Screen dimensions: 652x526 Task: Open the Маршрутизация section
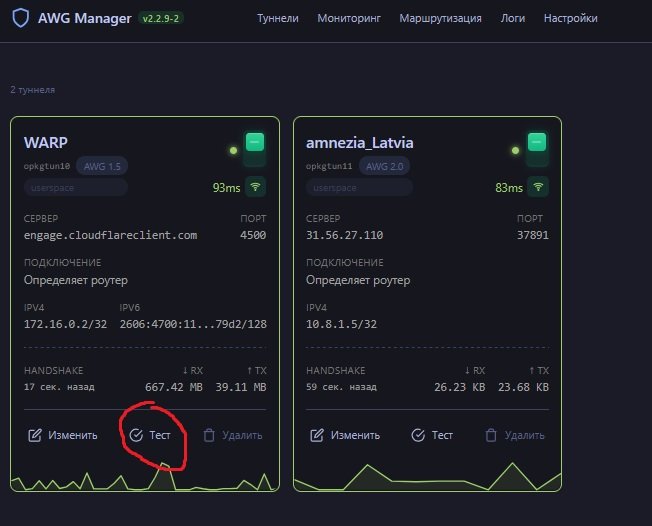pyautogui.click(x=440, y=18)
